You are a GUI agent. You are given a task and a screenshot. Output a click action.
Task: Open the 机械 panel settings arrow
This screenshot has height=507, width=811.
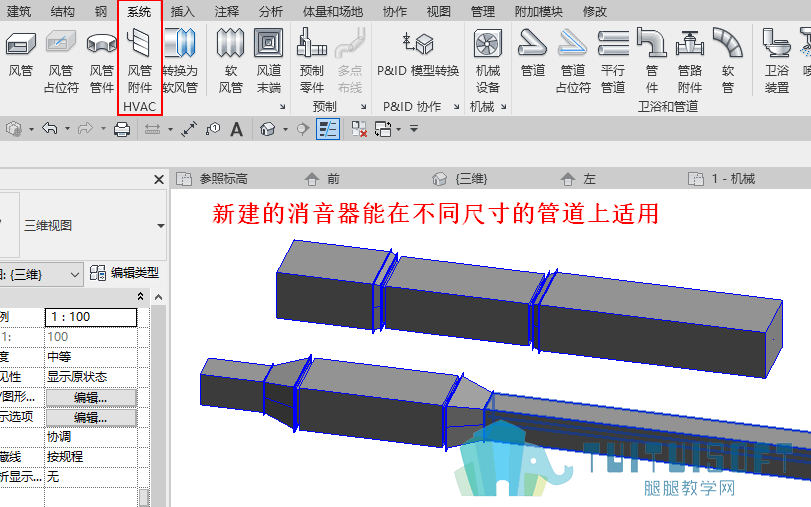pos(503,107)
